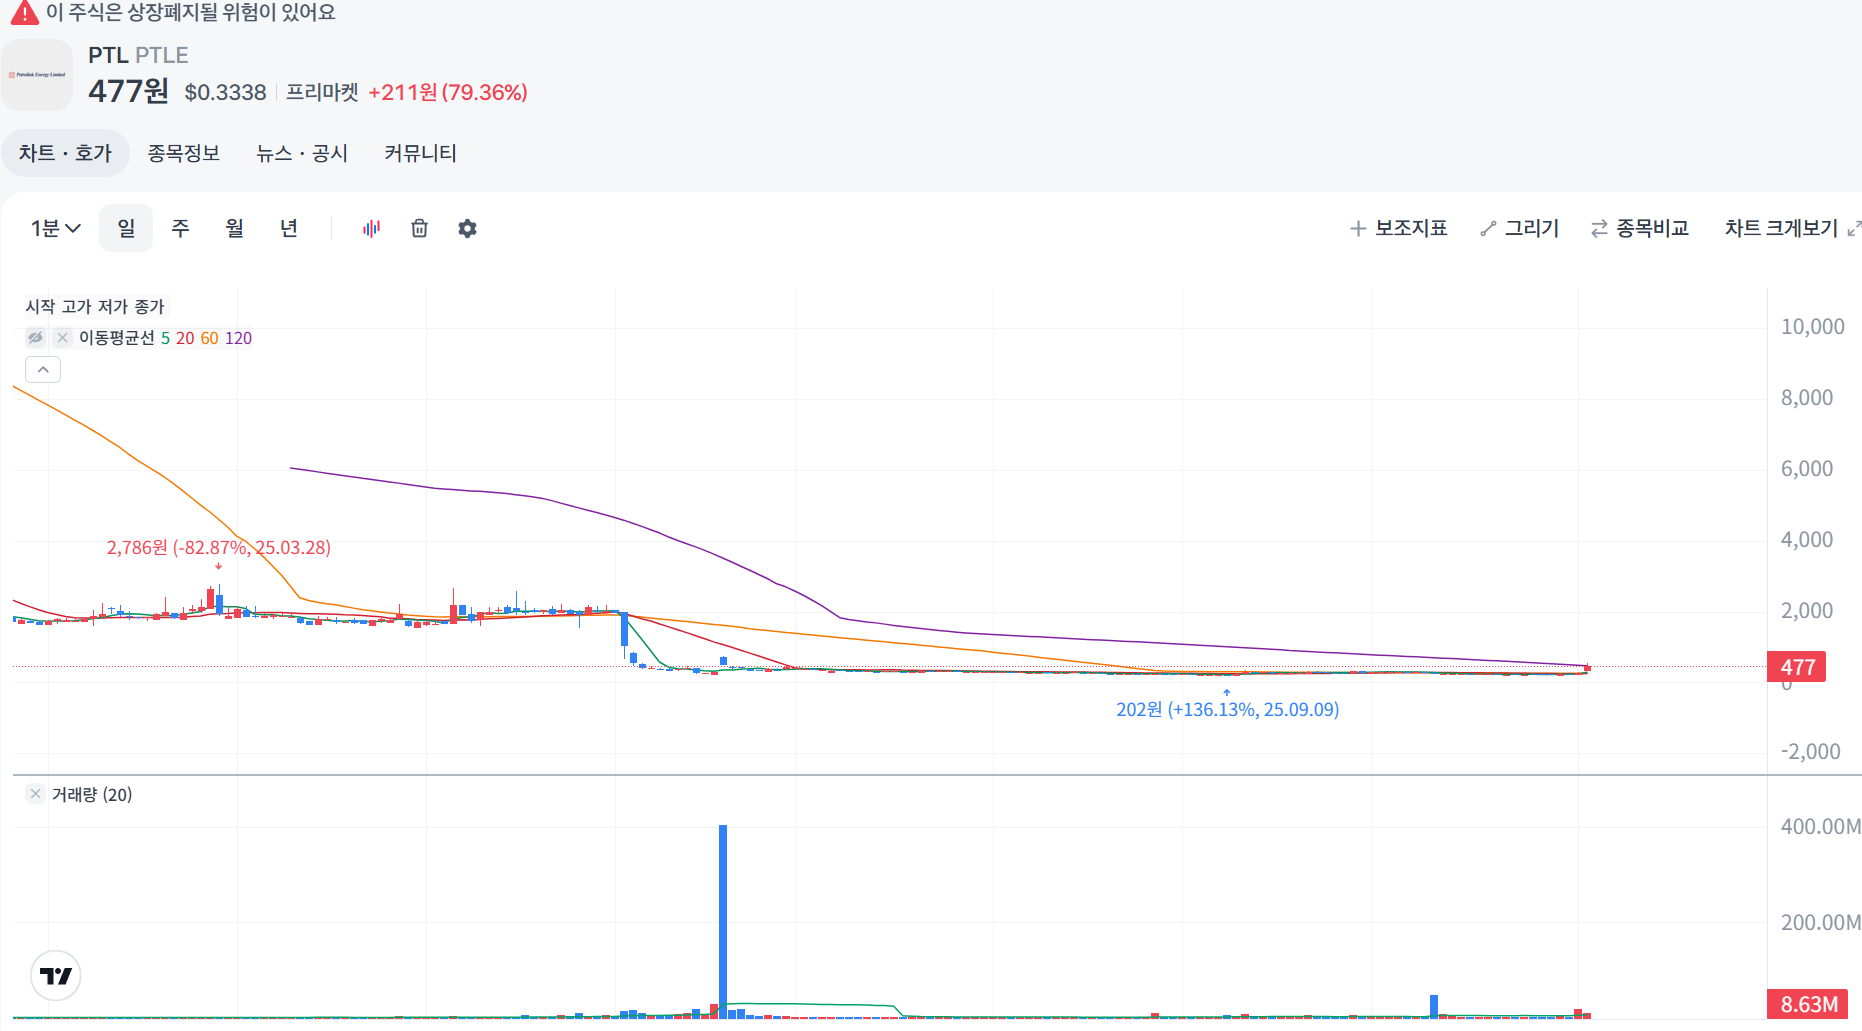Image resolution: width=1862 pixels, height=1031 pixels.
Task: Click the 이동평균선 moving average legend name
Action: 117,338
